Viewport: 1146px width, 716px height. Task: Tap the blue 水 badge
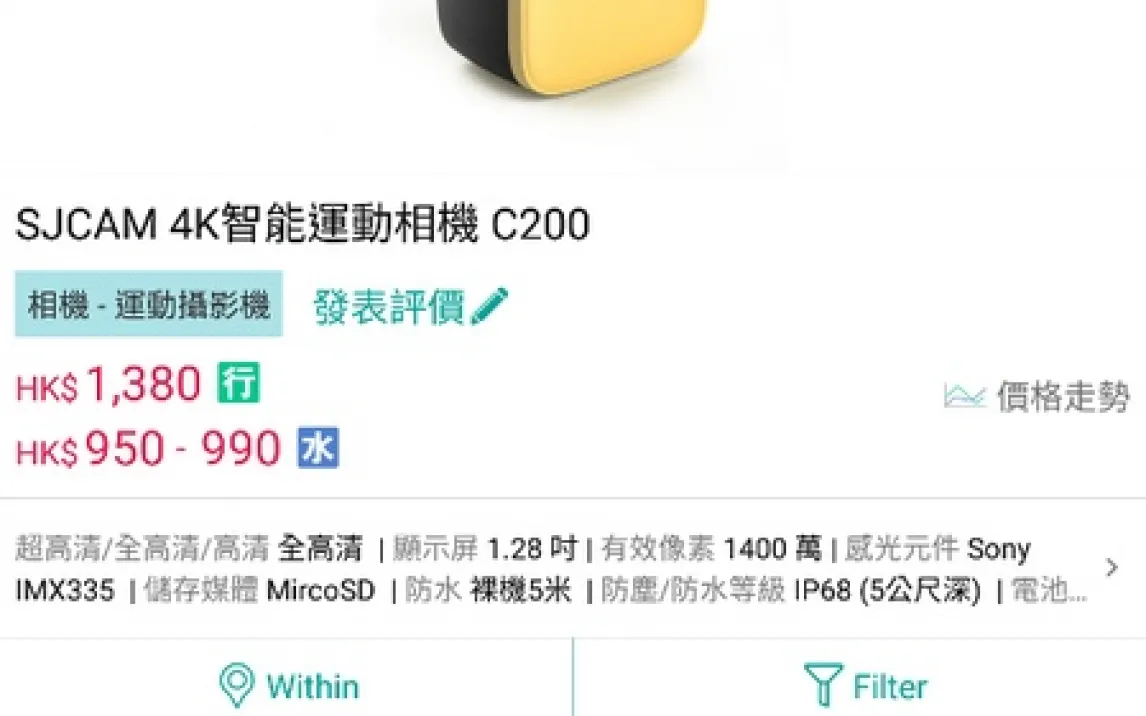(x=318, y=447)
